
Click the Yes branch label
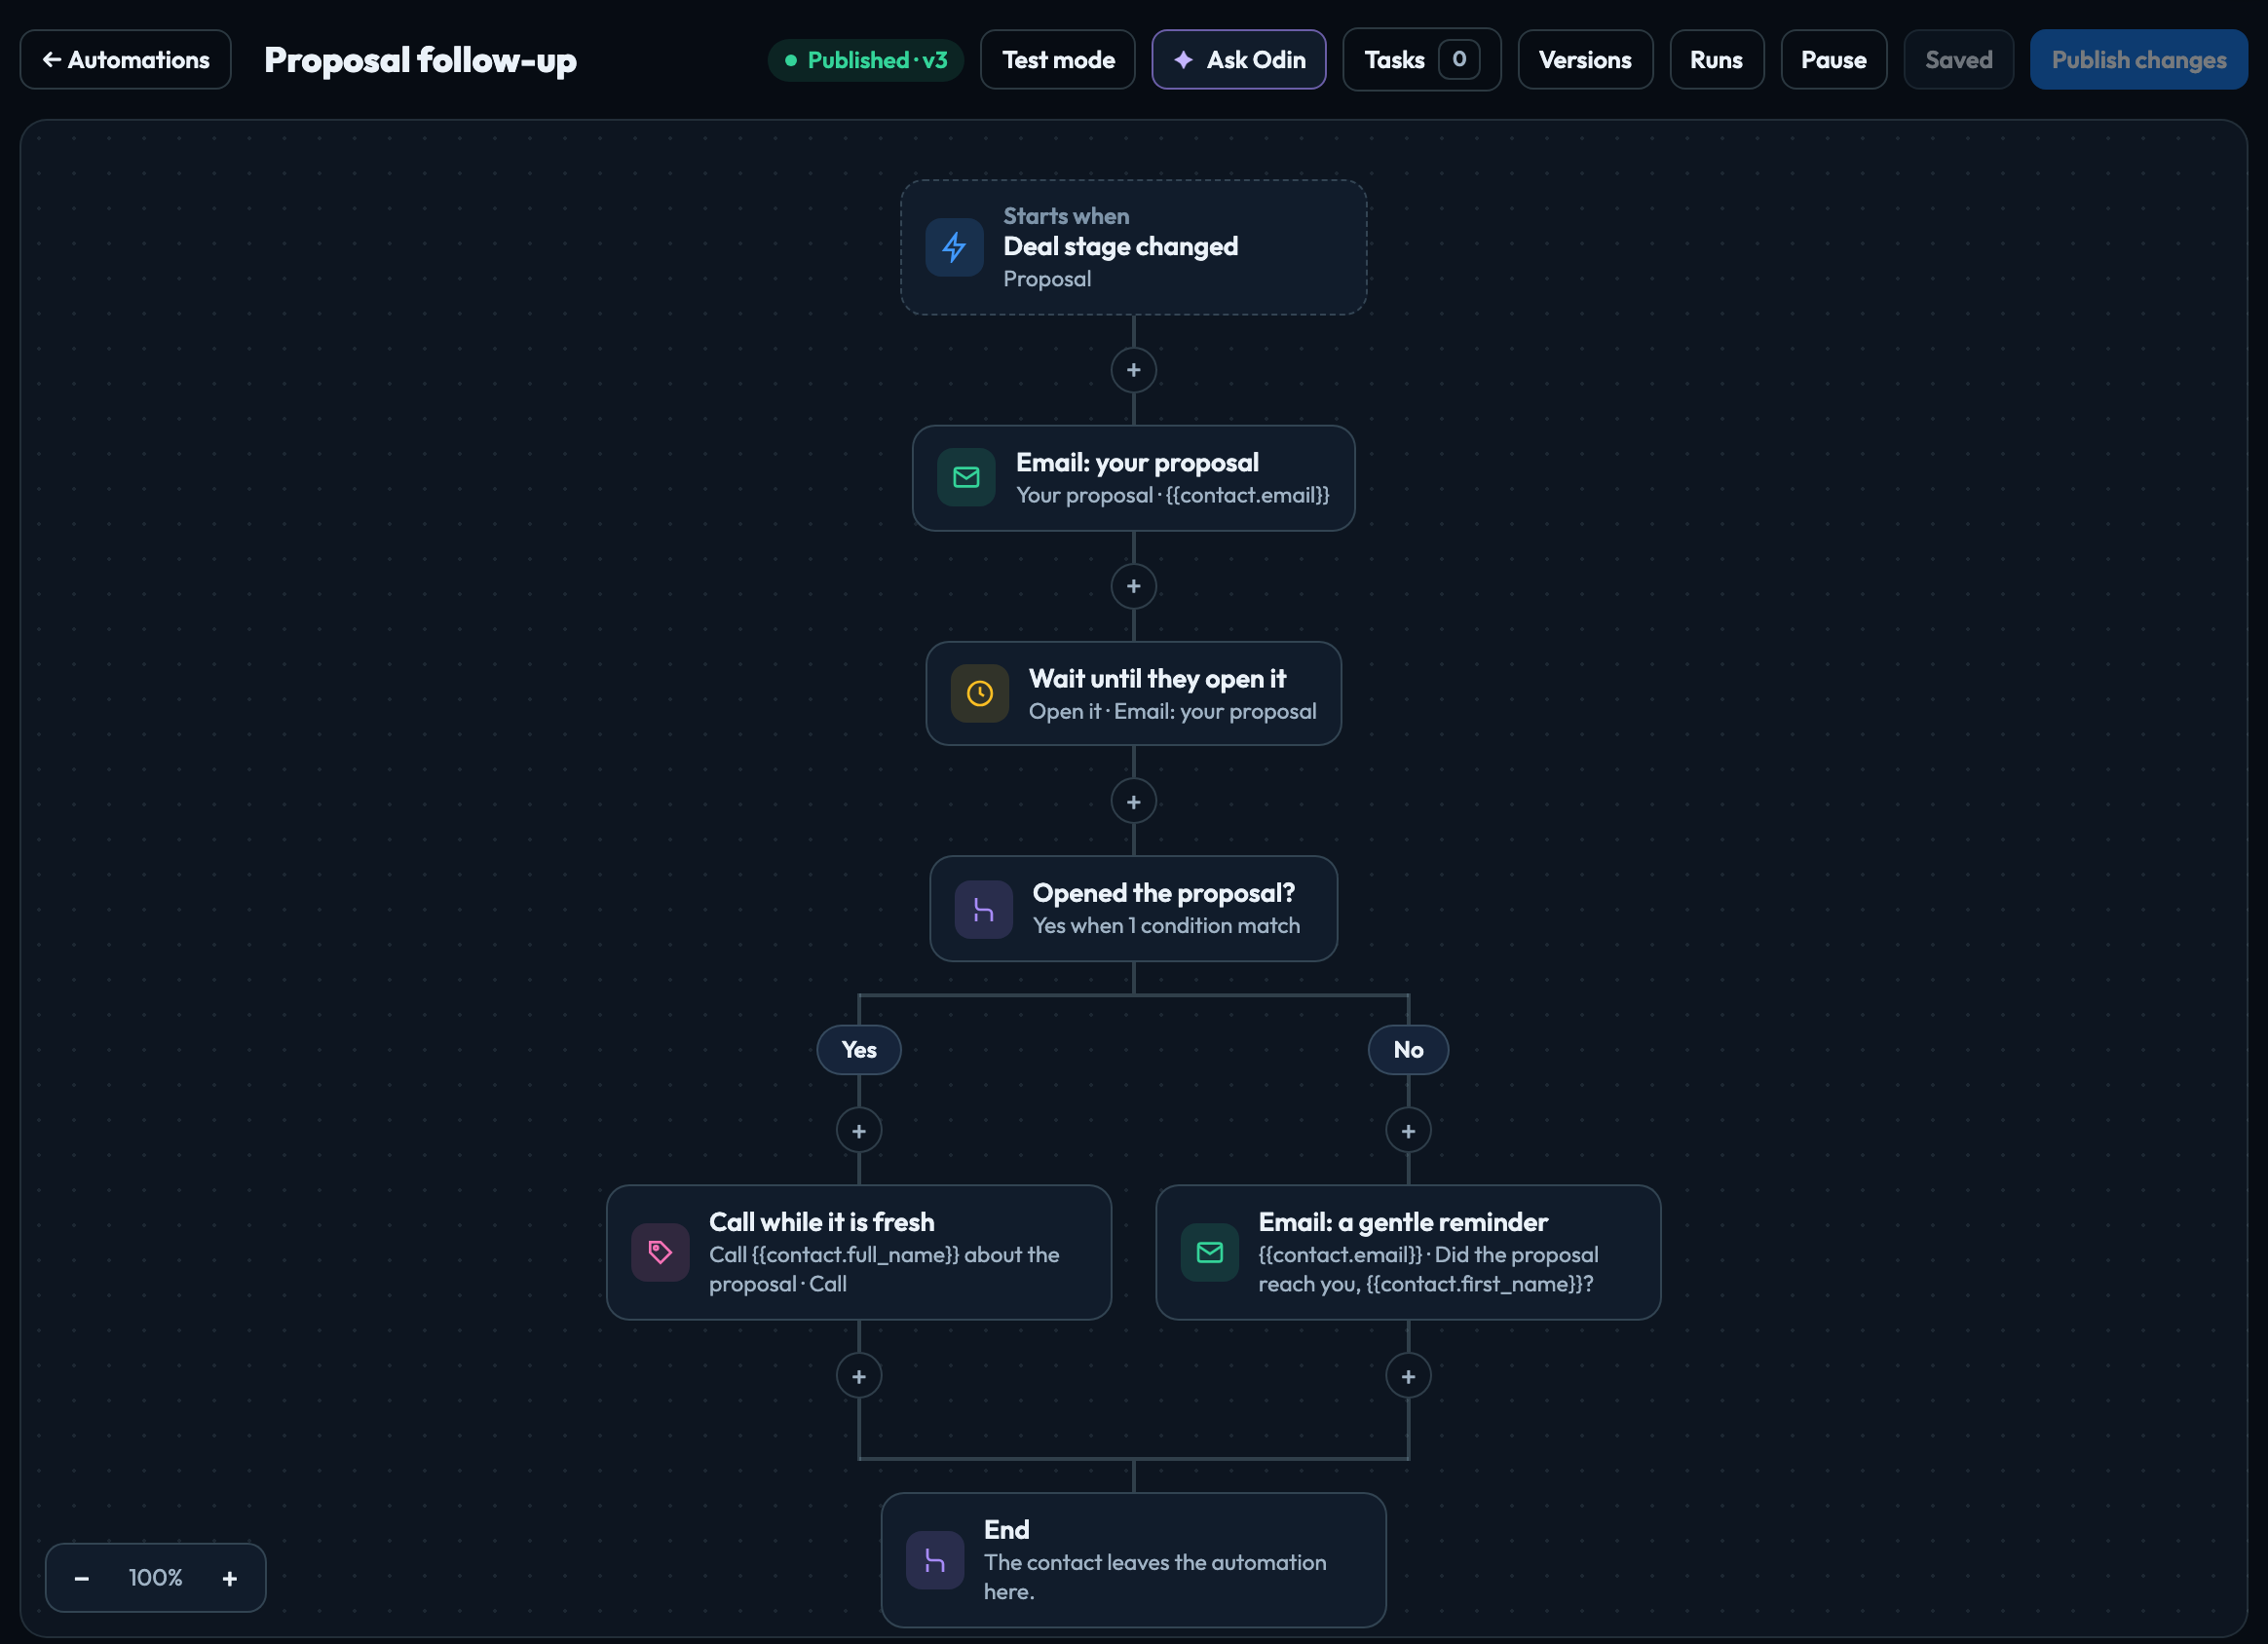click(859, 1050)
